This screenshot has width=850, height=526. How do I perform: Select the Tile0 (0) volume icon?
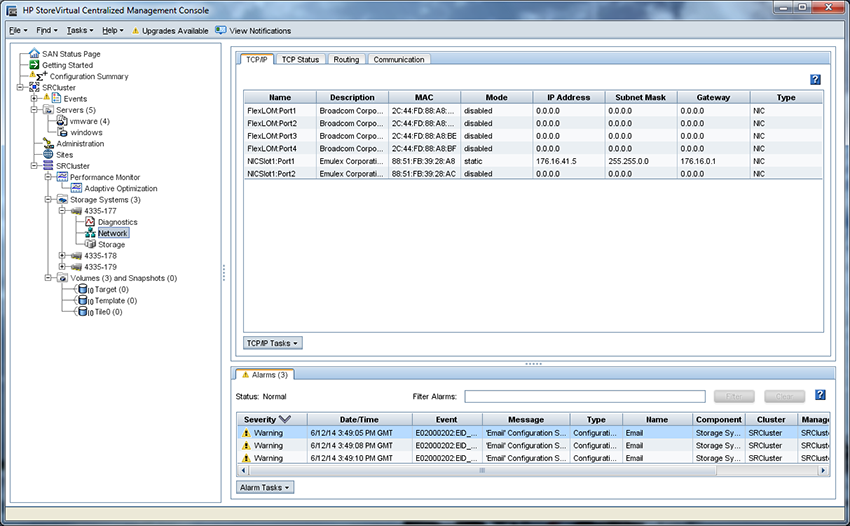click(84, 312)
